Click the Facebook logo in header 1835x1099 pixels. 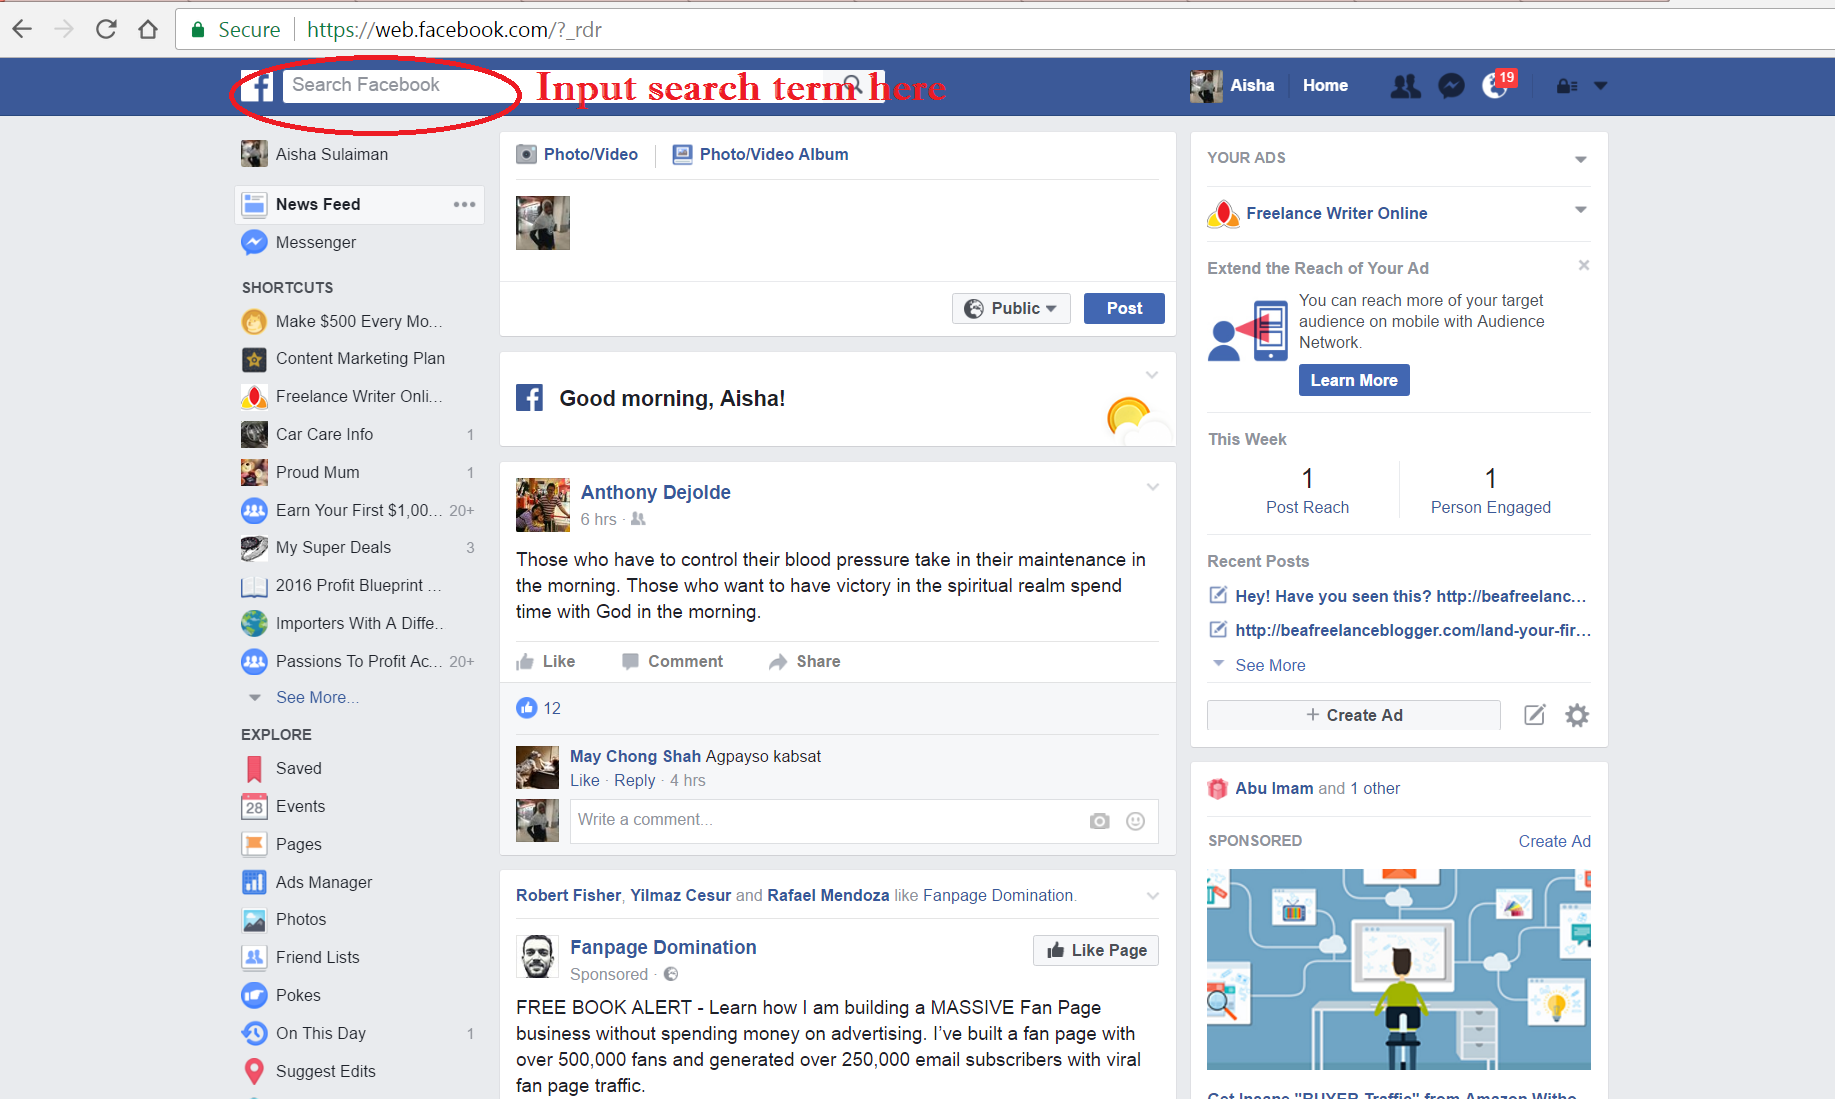[258, 86]
